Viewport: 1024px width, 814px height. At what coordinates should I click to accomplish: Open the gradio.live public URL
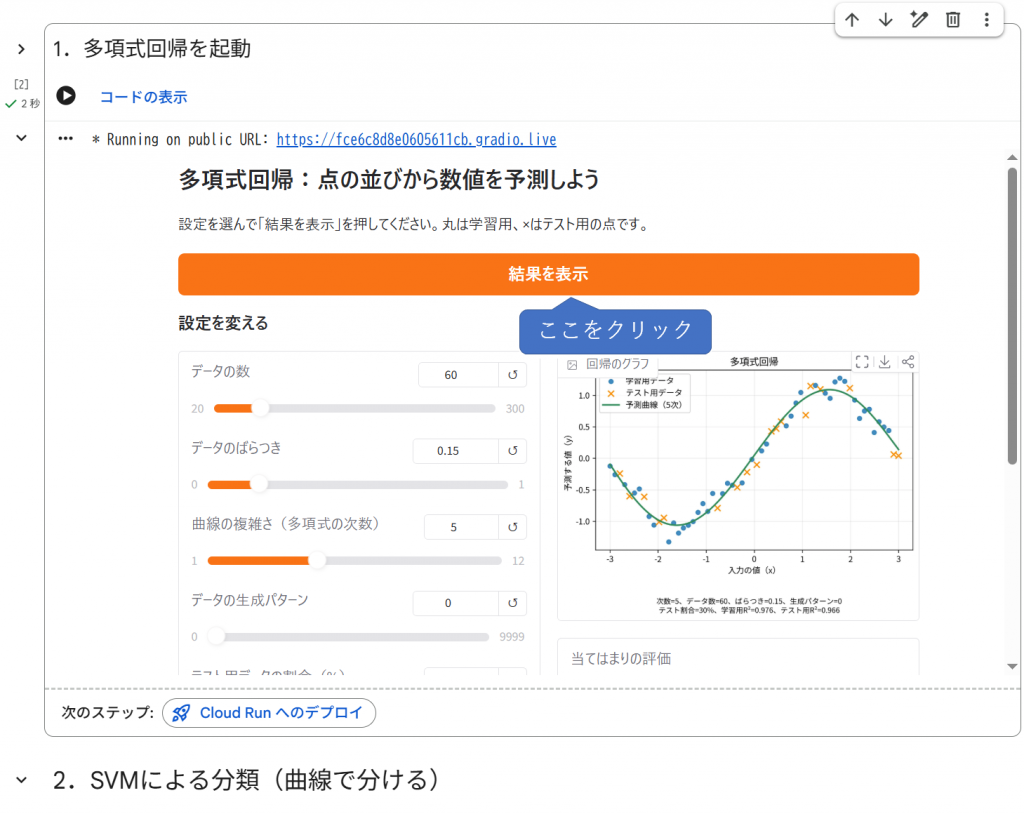pyautogui.click(x=416, y=139)
